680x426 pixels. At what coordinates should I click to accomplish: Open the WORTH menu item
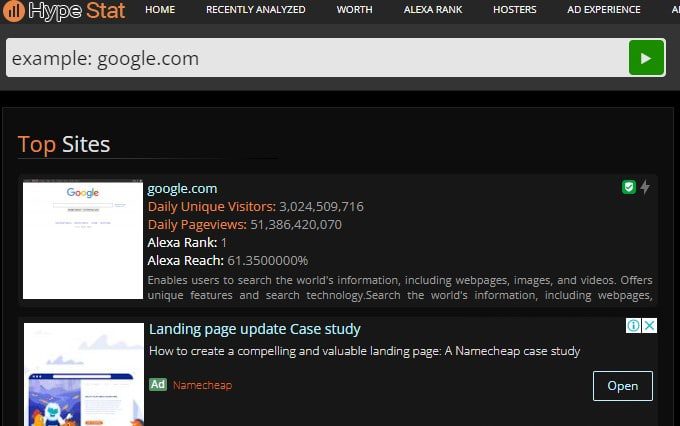pyautogui.click(x=354, y=10)
